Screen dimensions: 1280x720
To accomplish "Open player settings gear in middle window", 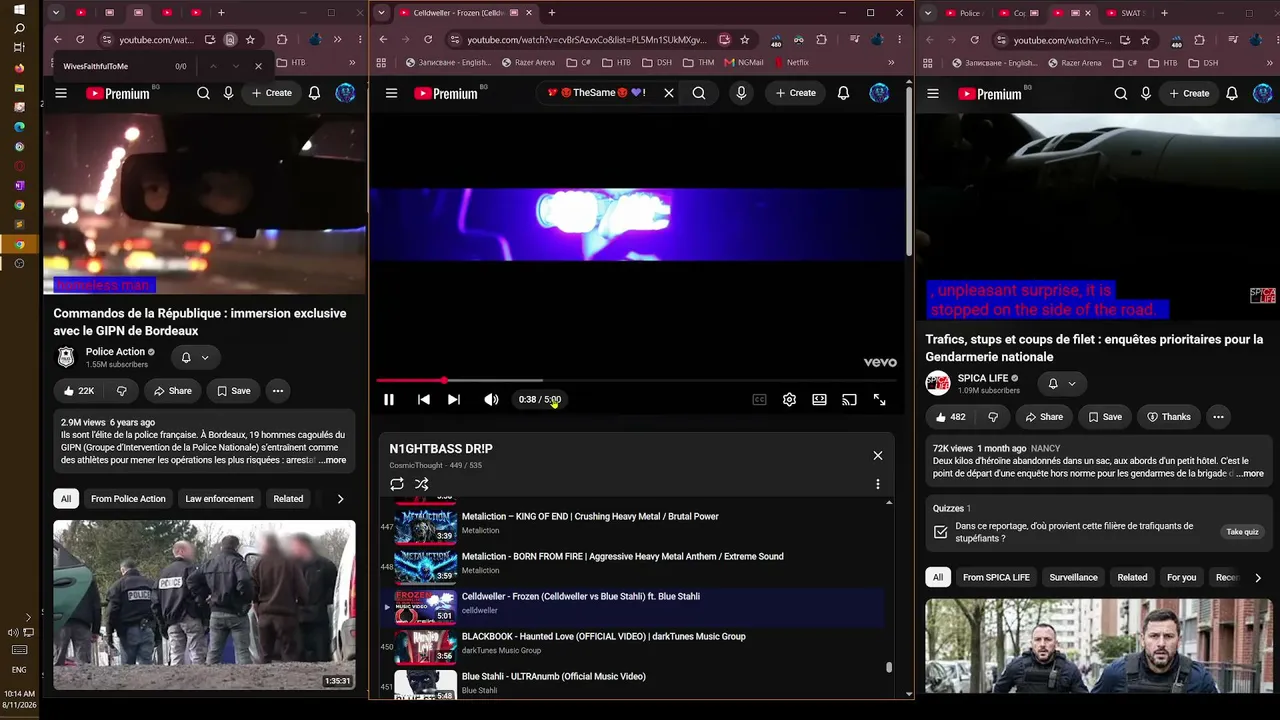I will 789,400.
